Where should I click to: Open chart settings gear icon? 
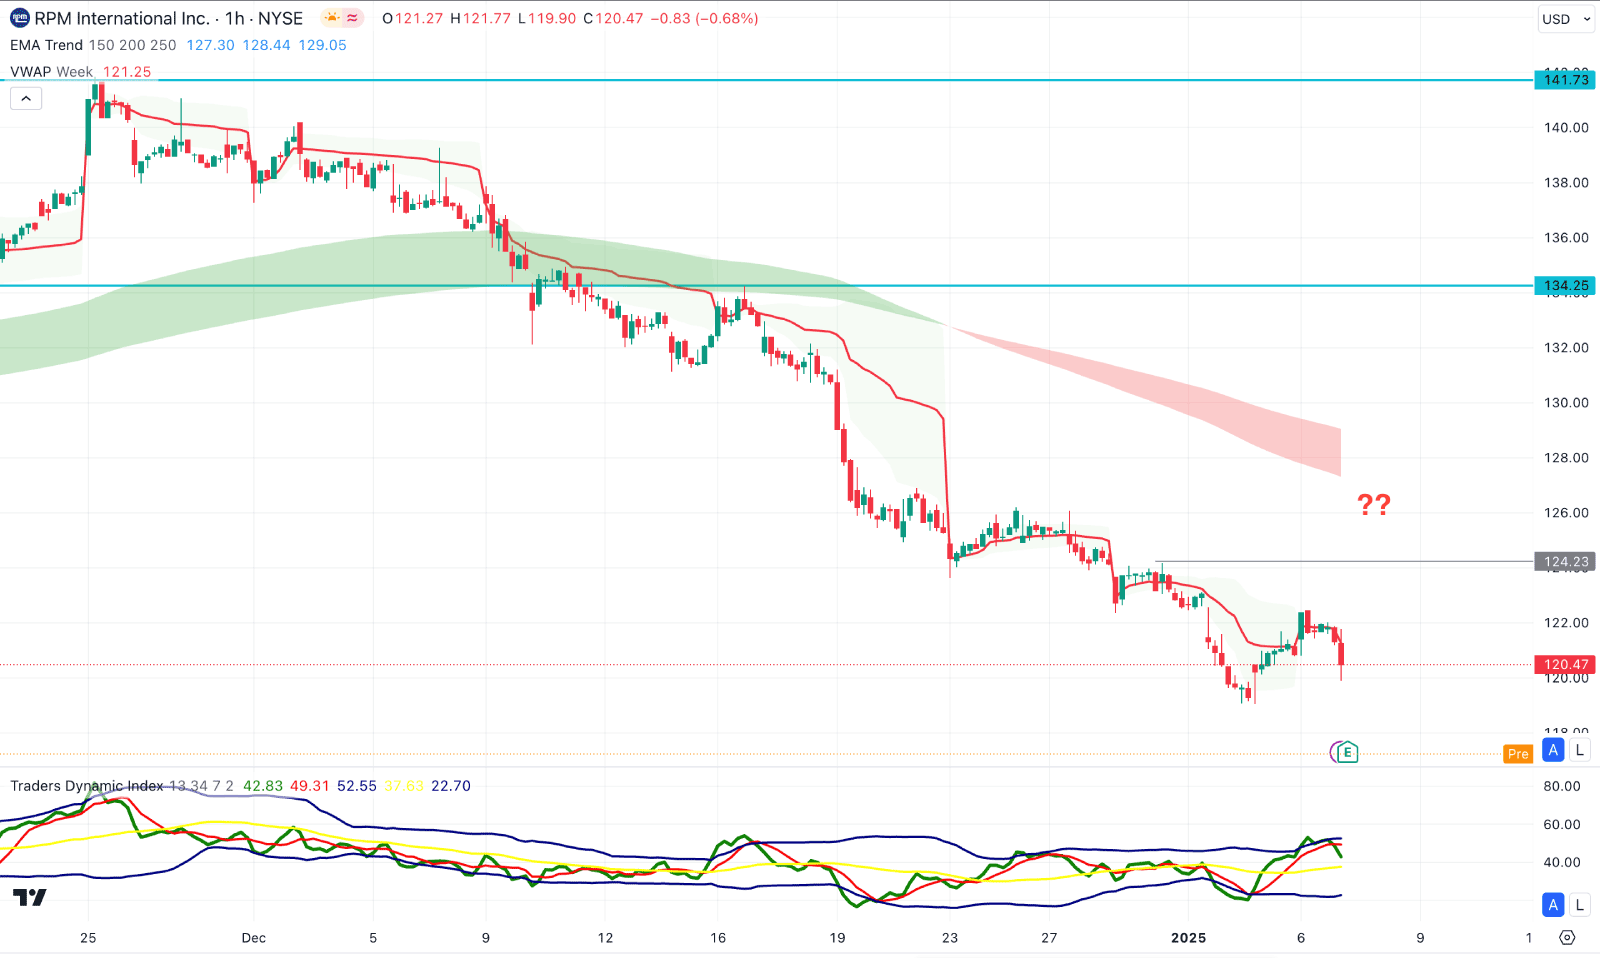(x=1567, y=938)
